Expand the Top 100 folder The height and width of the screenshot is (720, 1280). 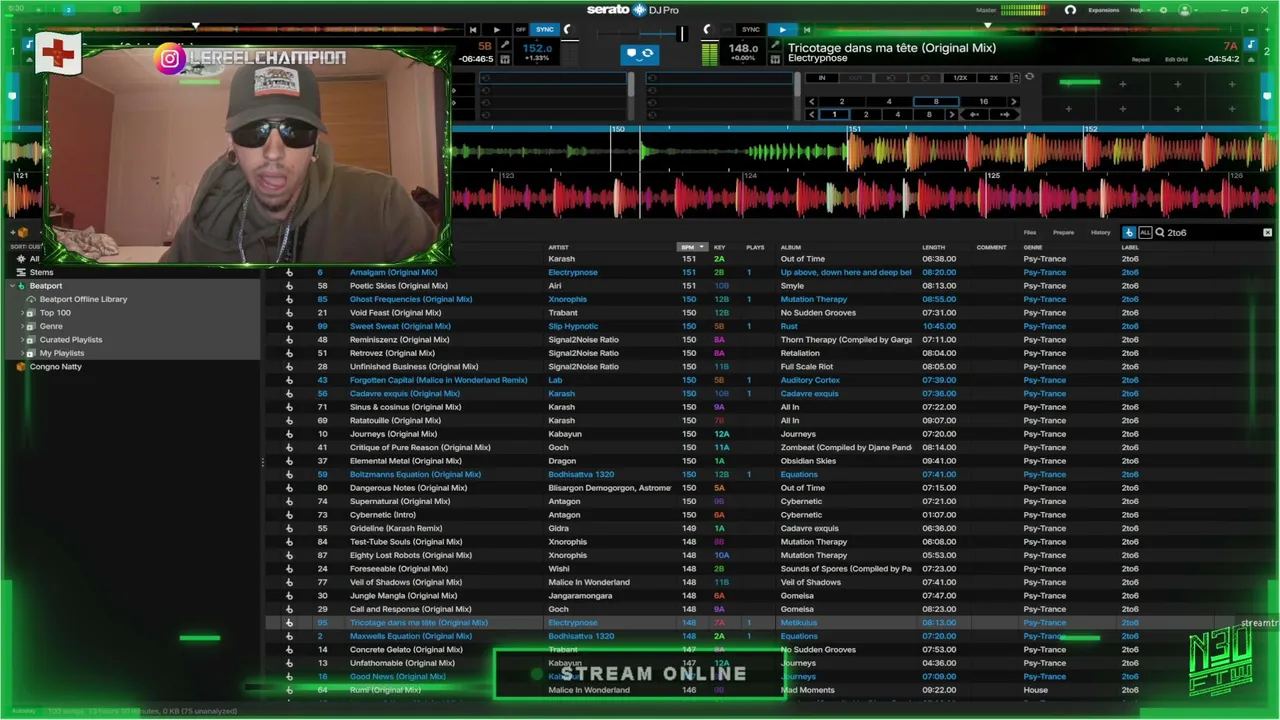coord(22,313)
